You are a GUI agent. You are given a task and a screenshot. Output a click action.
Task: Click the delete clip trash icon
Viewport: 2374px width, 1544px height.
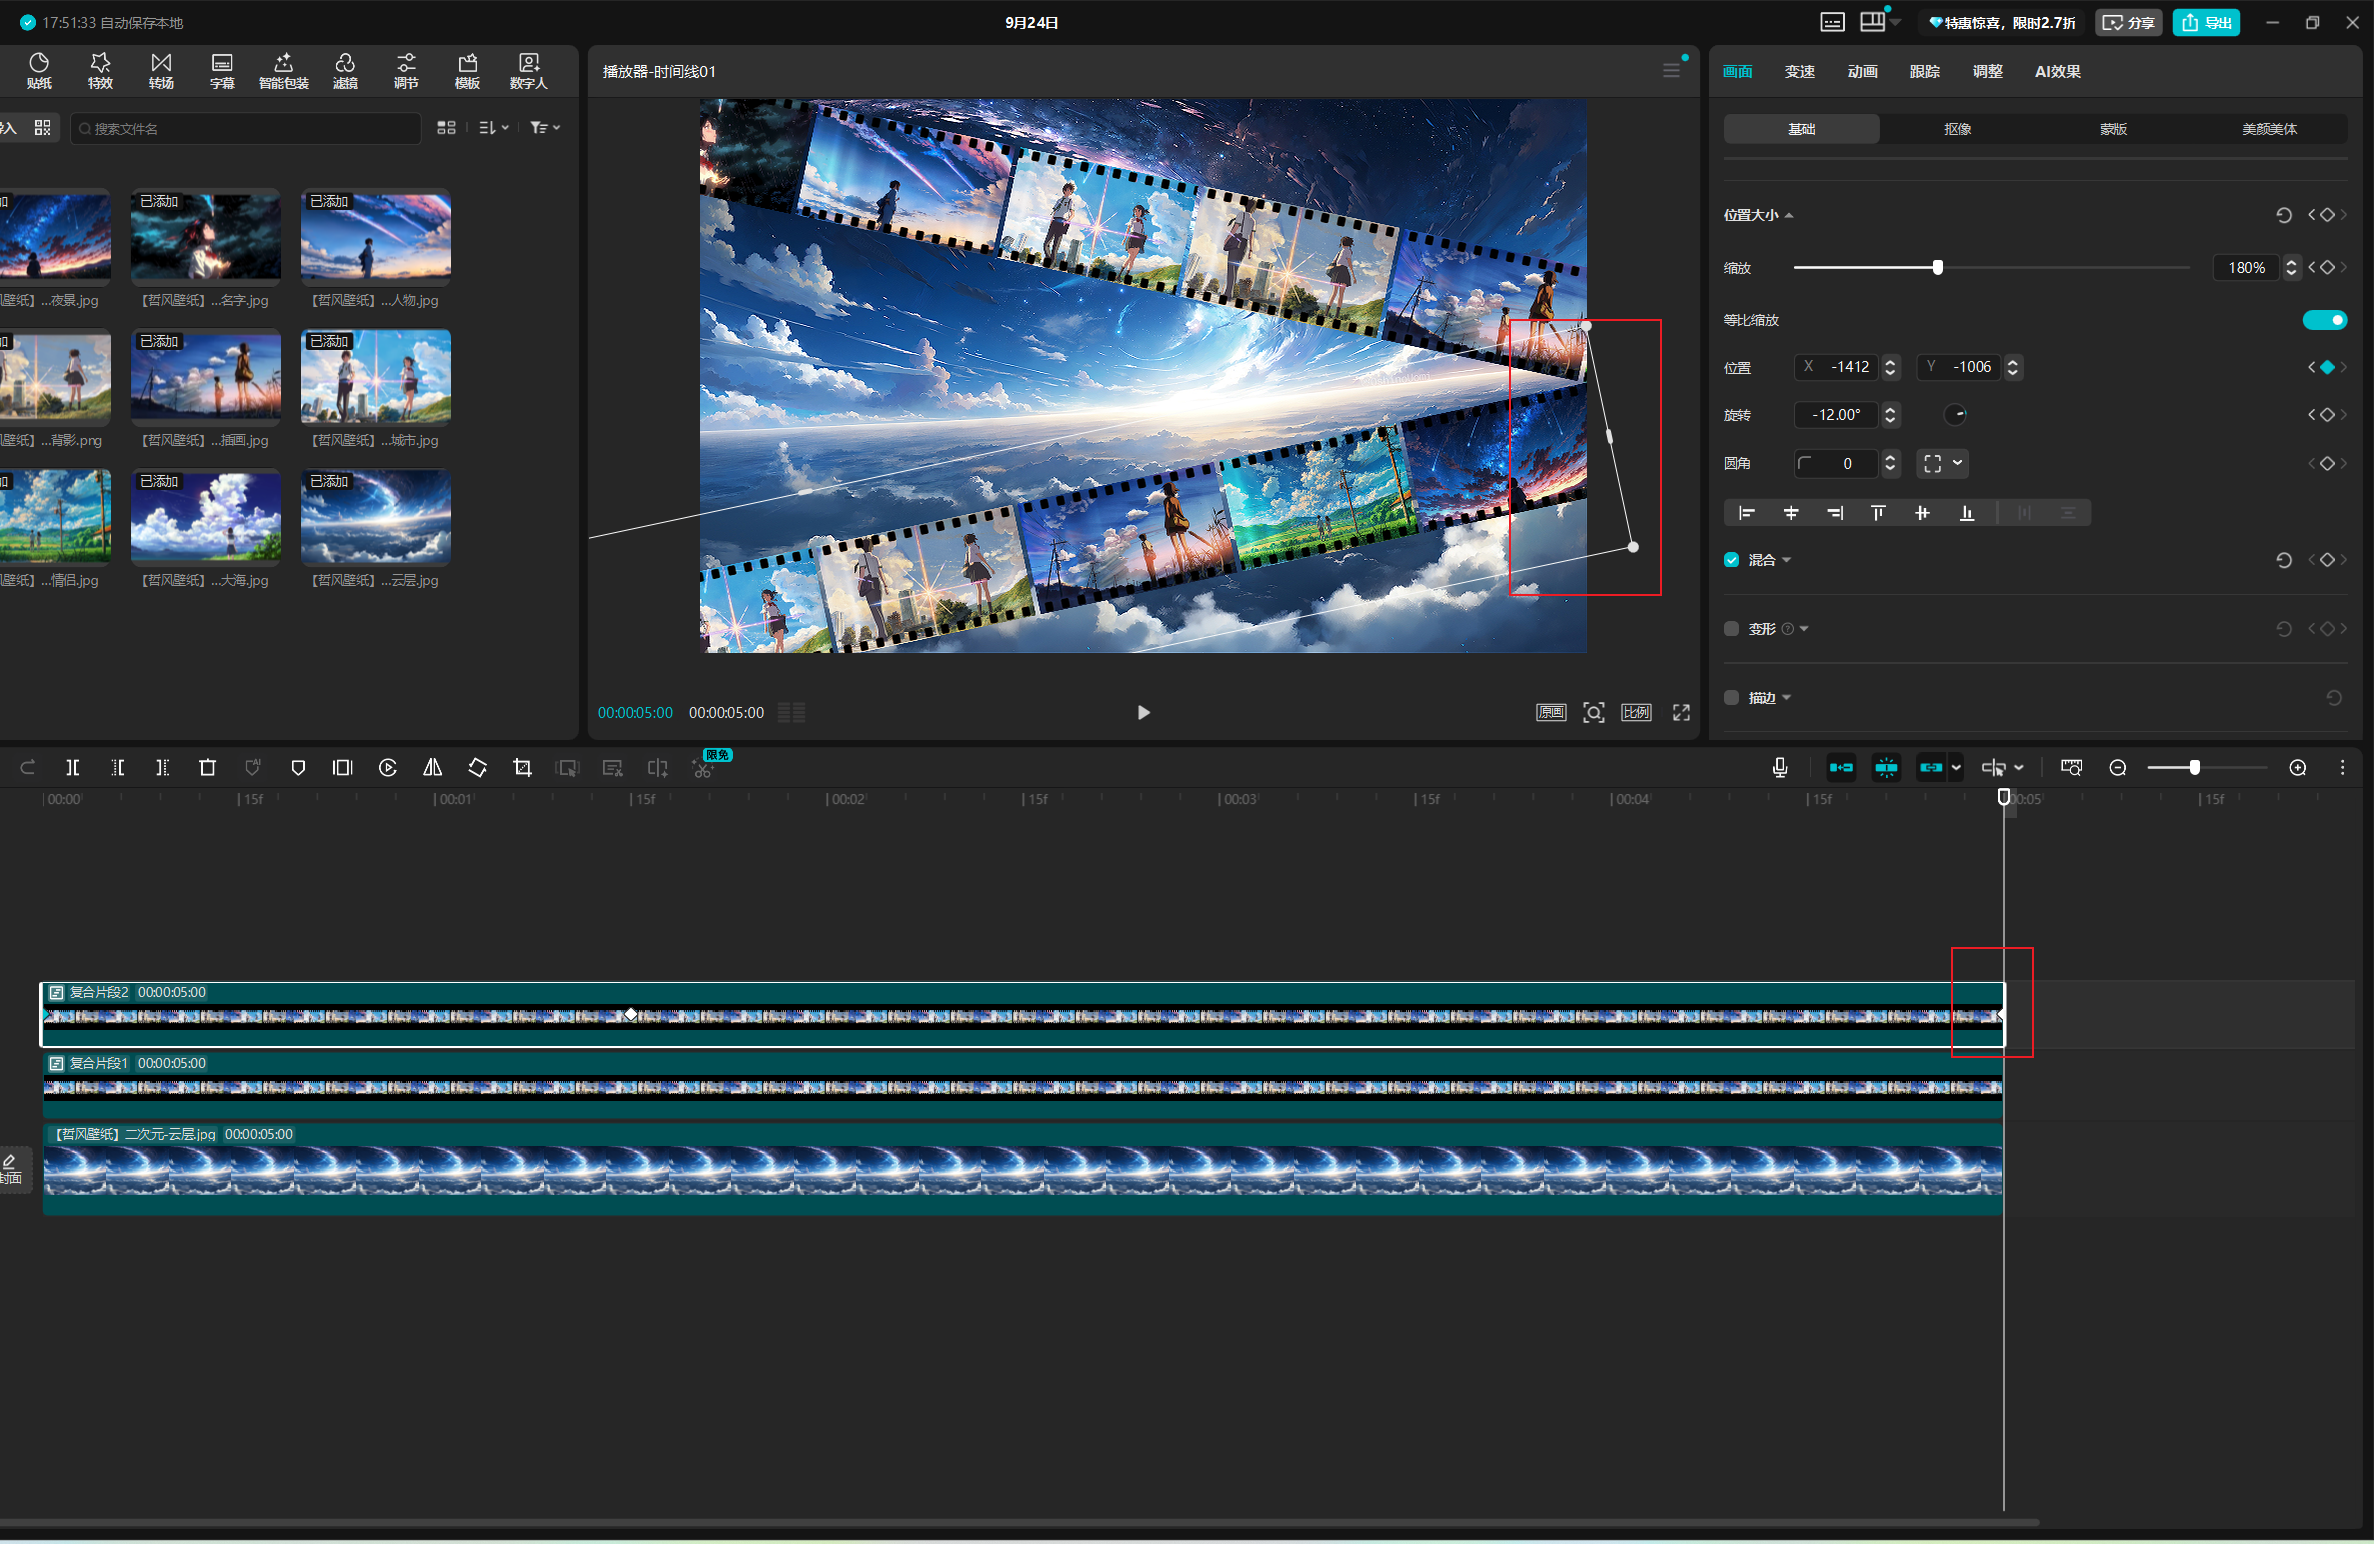click(208, 768)
